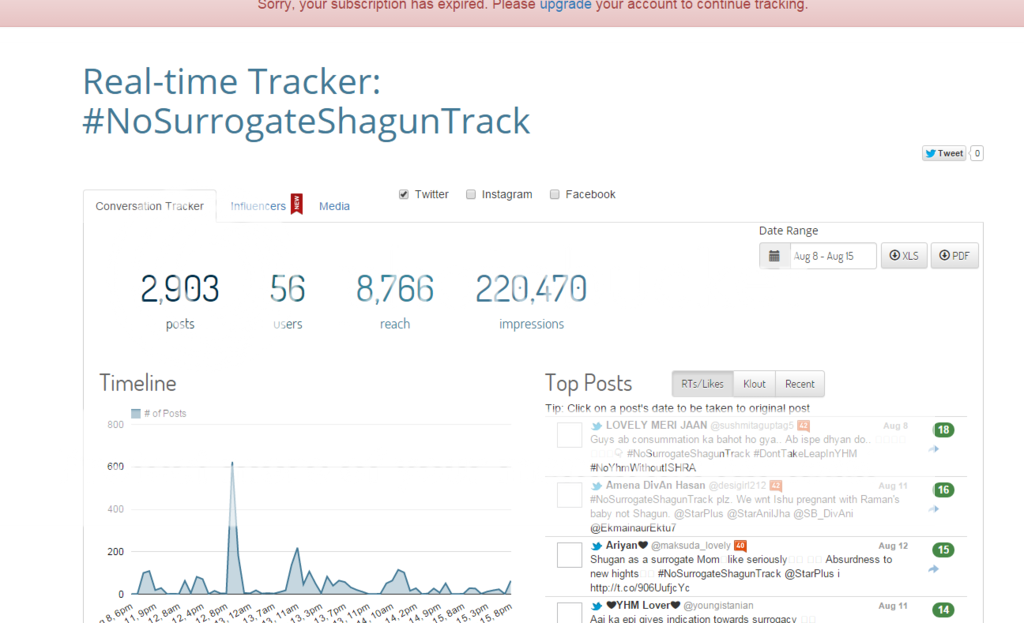
Task: Click Ariyan's profile picture thumbnail
Action: click(x=569, y=555)
